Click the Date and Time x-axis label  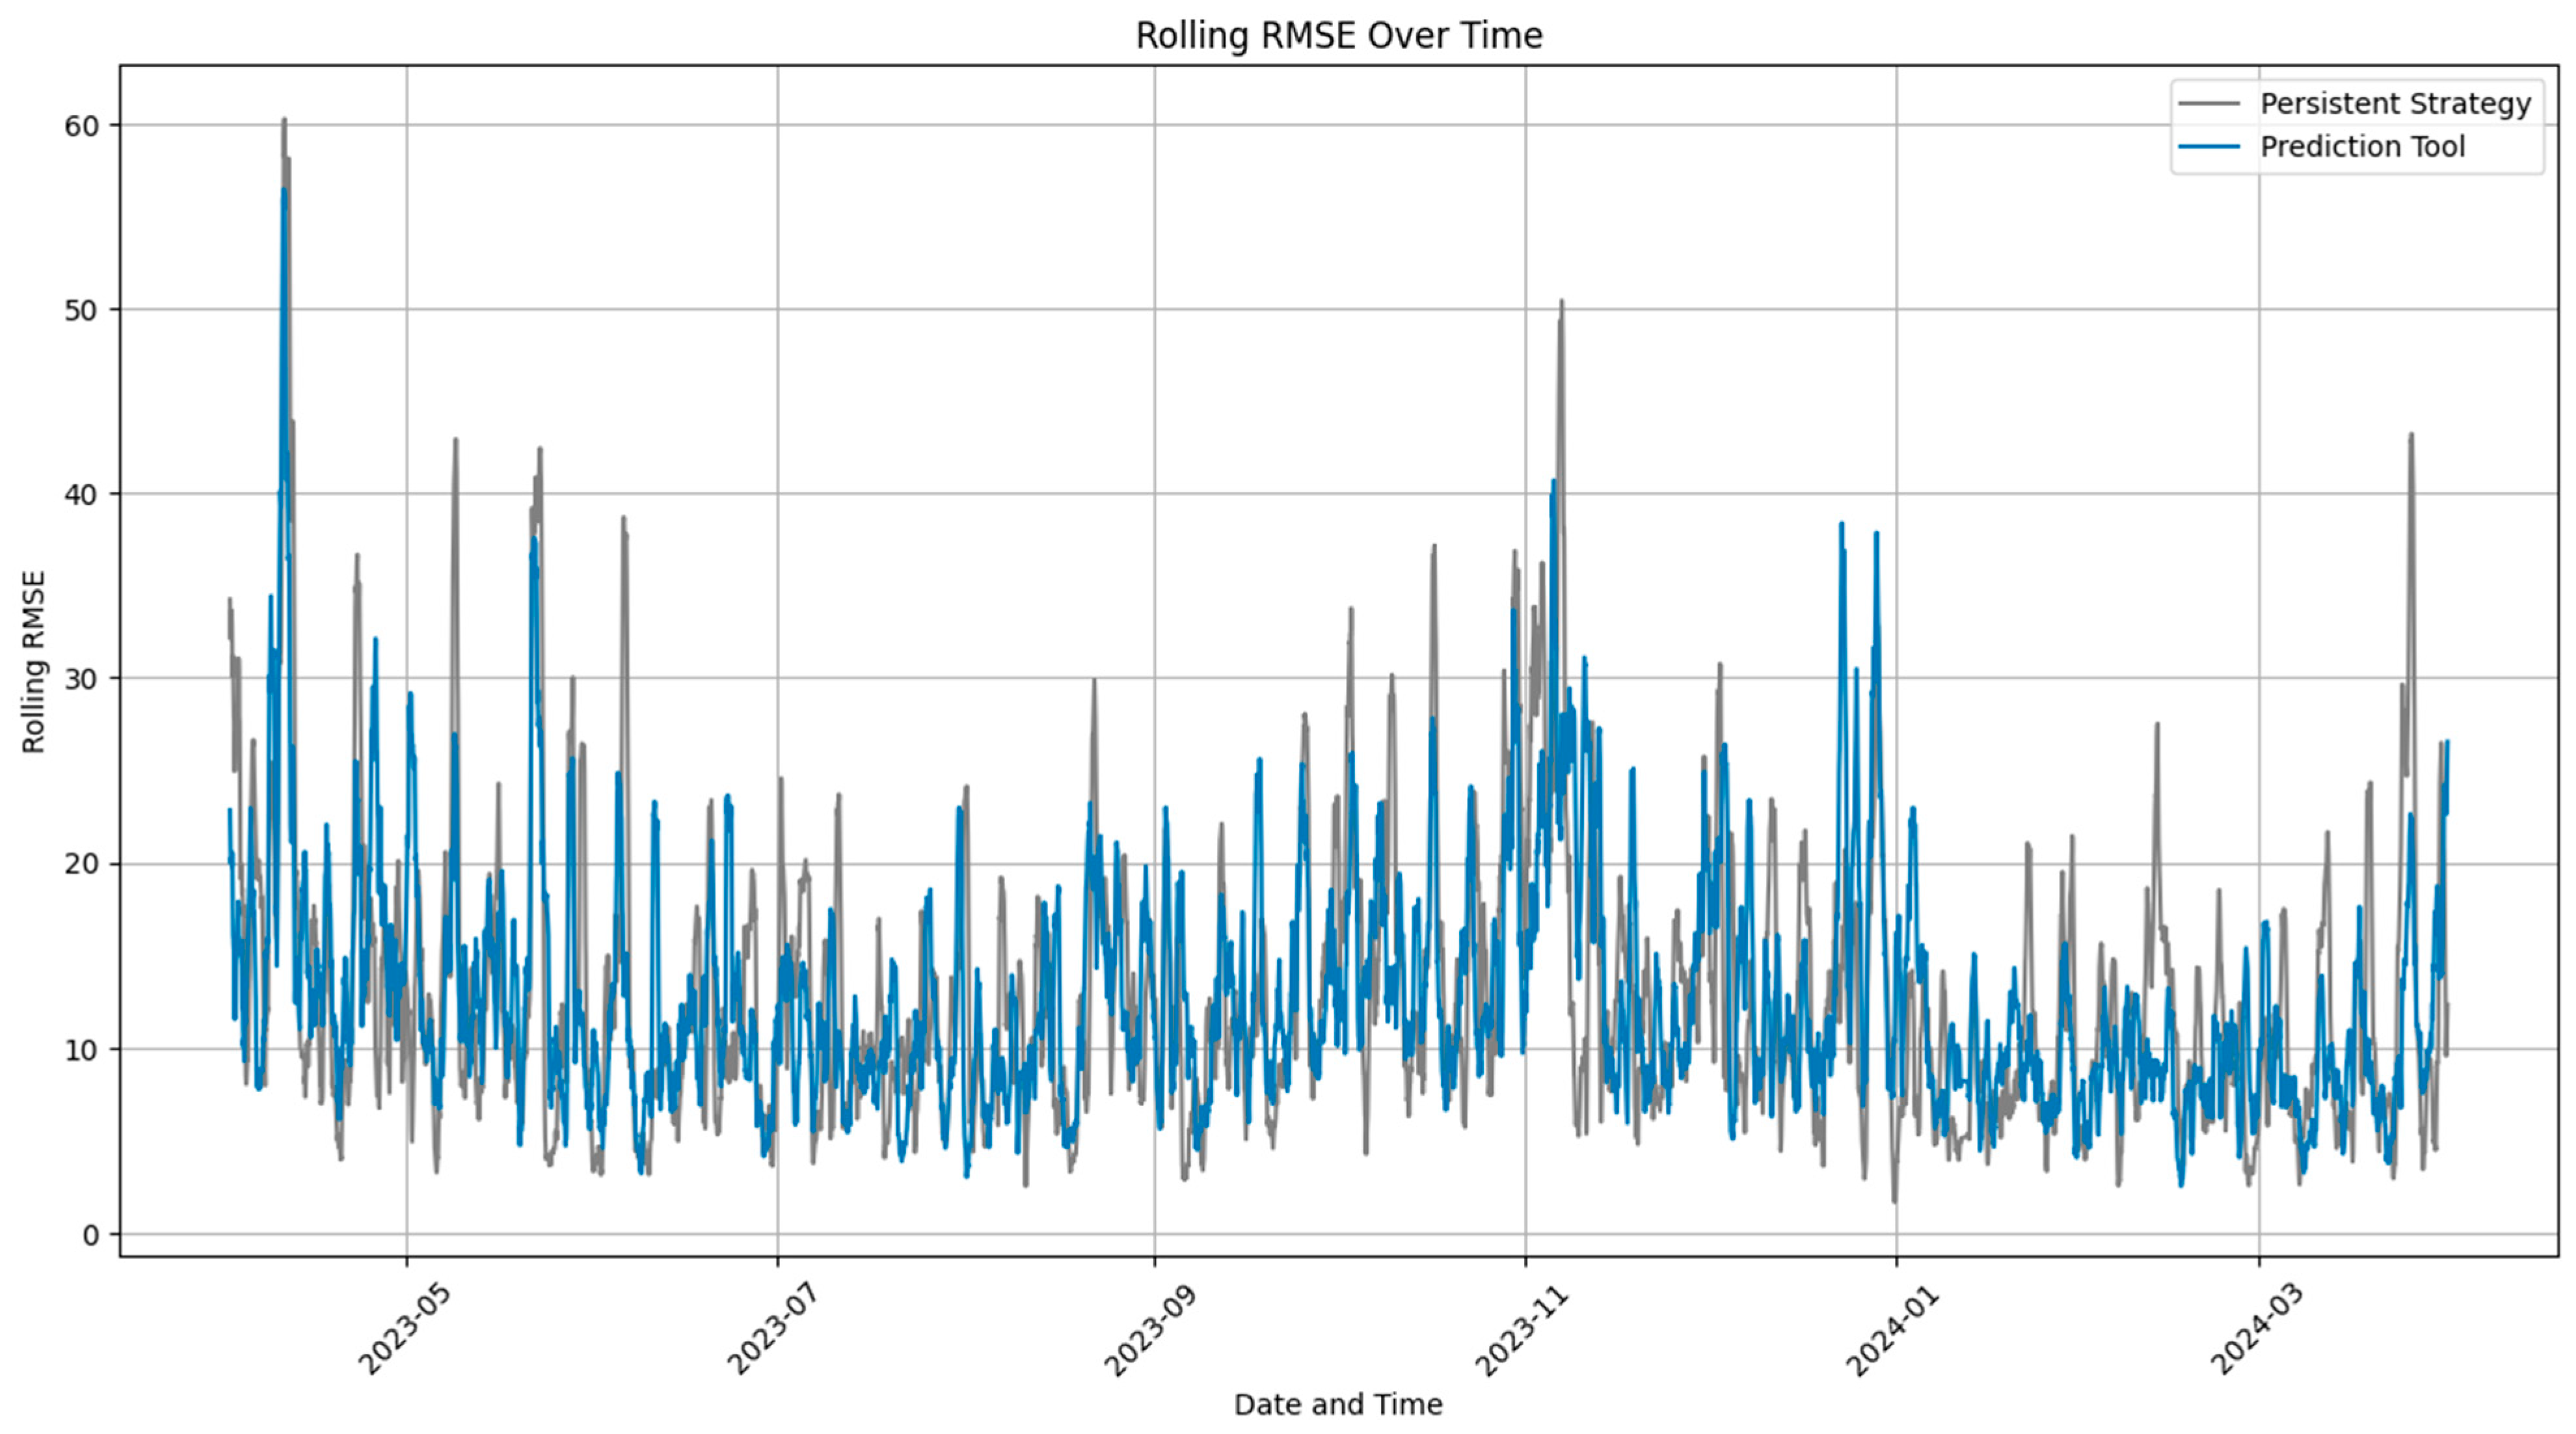tap(1338, 1404)
